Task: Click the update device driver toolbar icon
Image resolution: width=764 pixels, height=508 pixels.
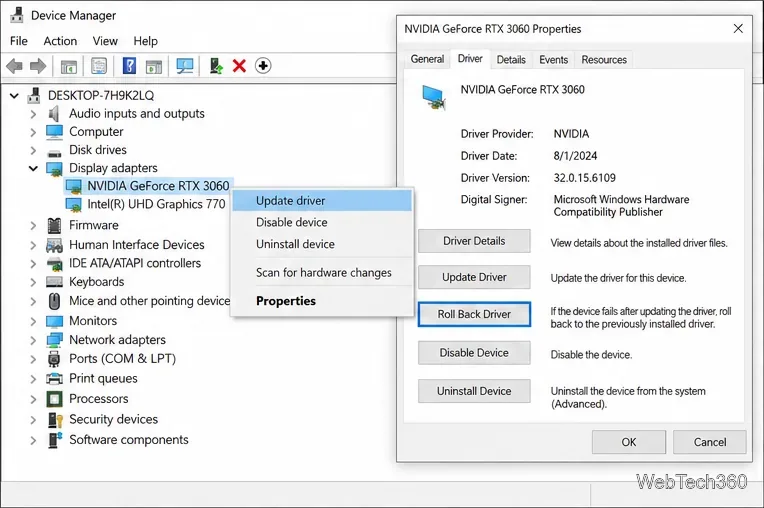Action: (x=216, y=66)
